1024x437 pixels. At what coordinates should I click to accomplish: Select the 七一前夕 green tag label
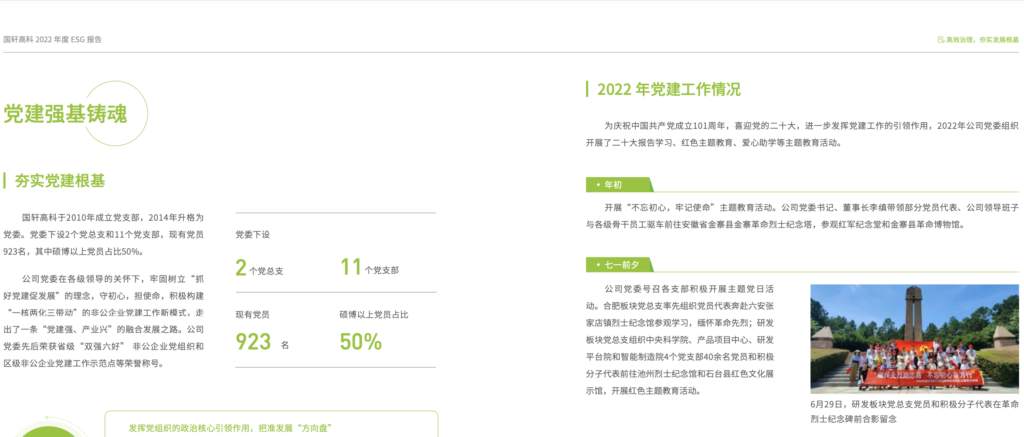point(619,265)
